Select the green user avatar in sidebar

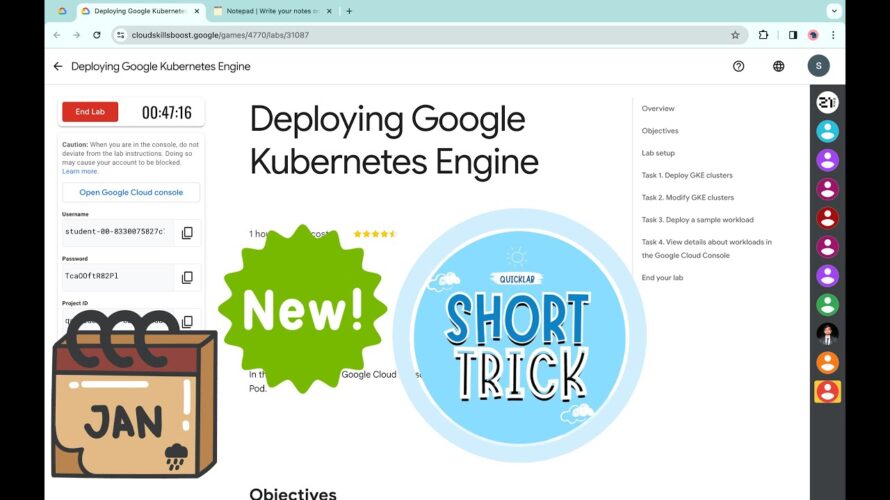click(x=827, y=305)
